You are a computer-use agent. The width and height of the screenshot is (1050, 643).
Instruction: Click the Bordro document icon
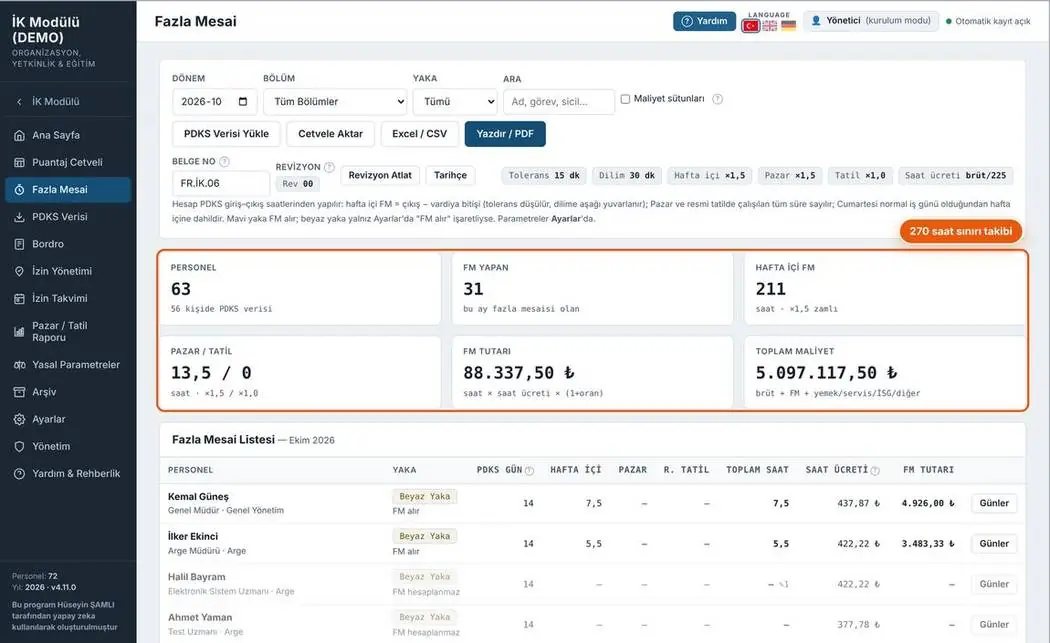click(x=19, y=244)
